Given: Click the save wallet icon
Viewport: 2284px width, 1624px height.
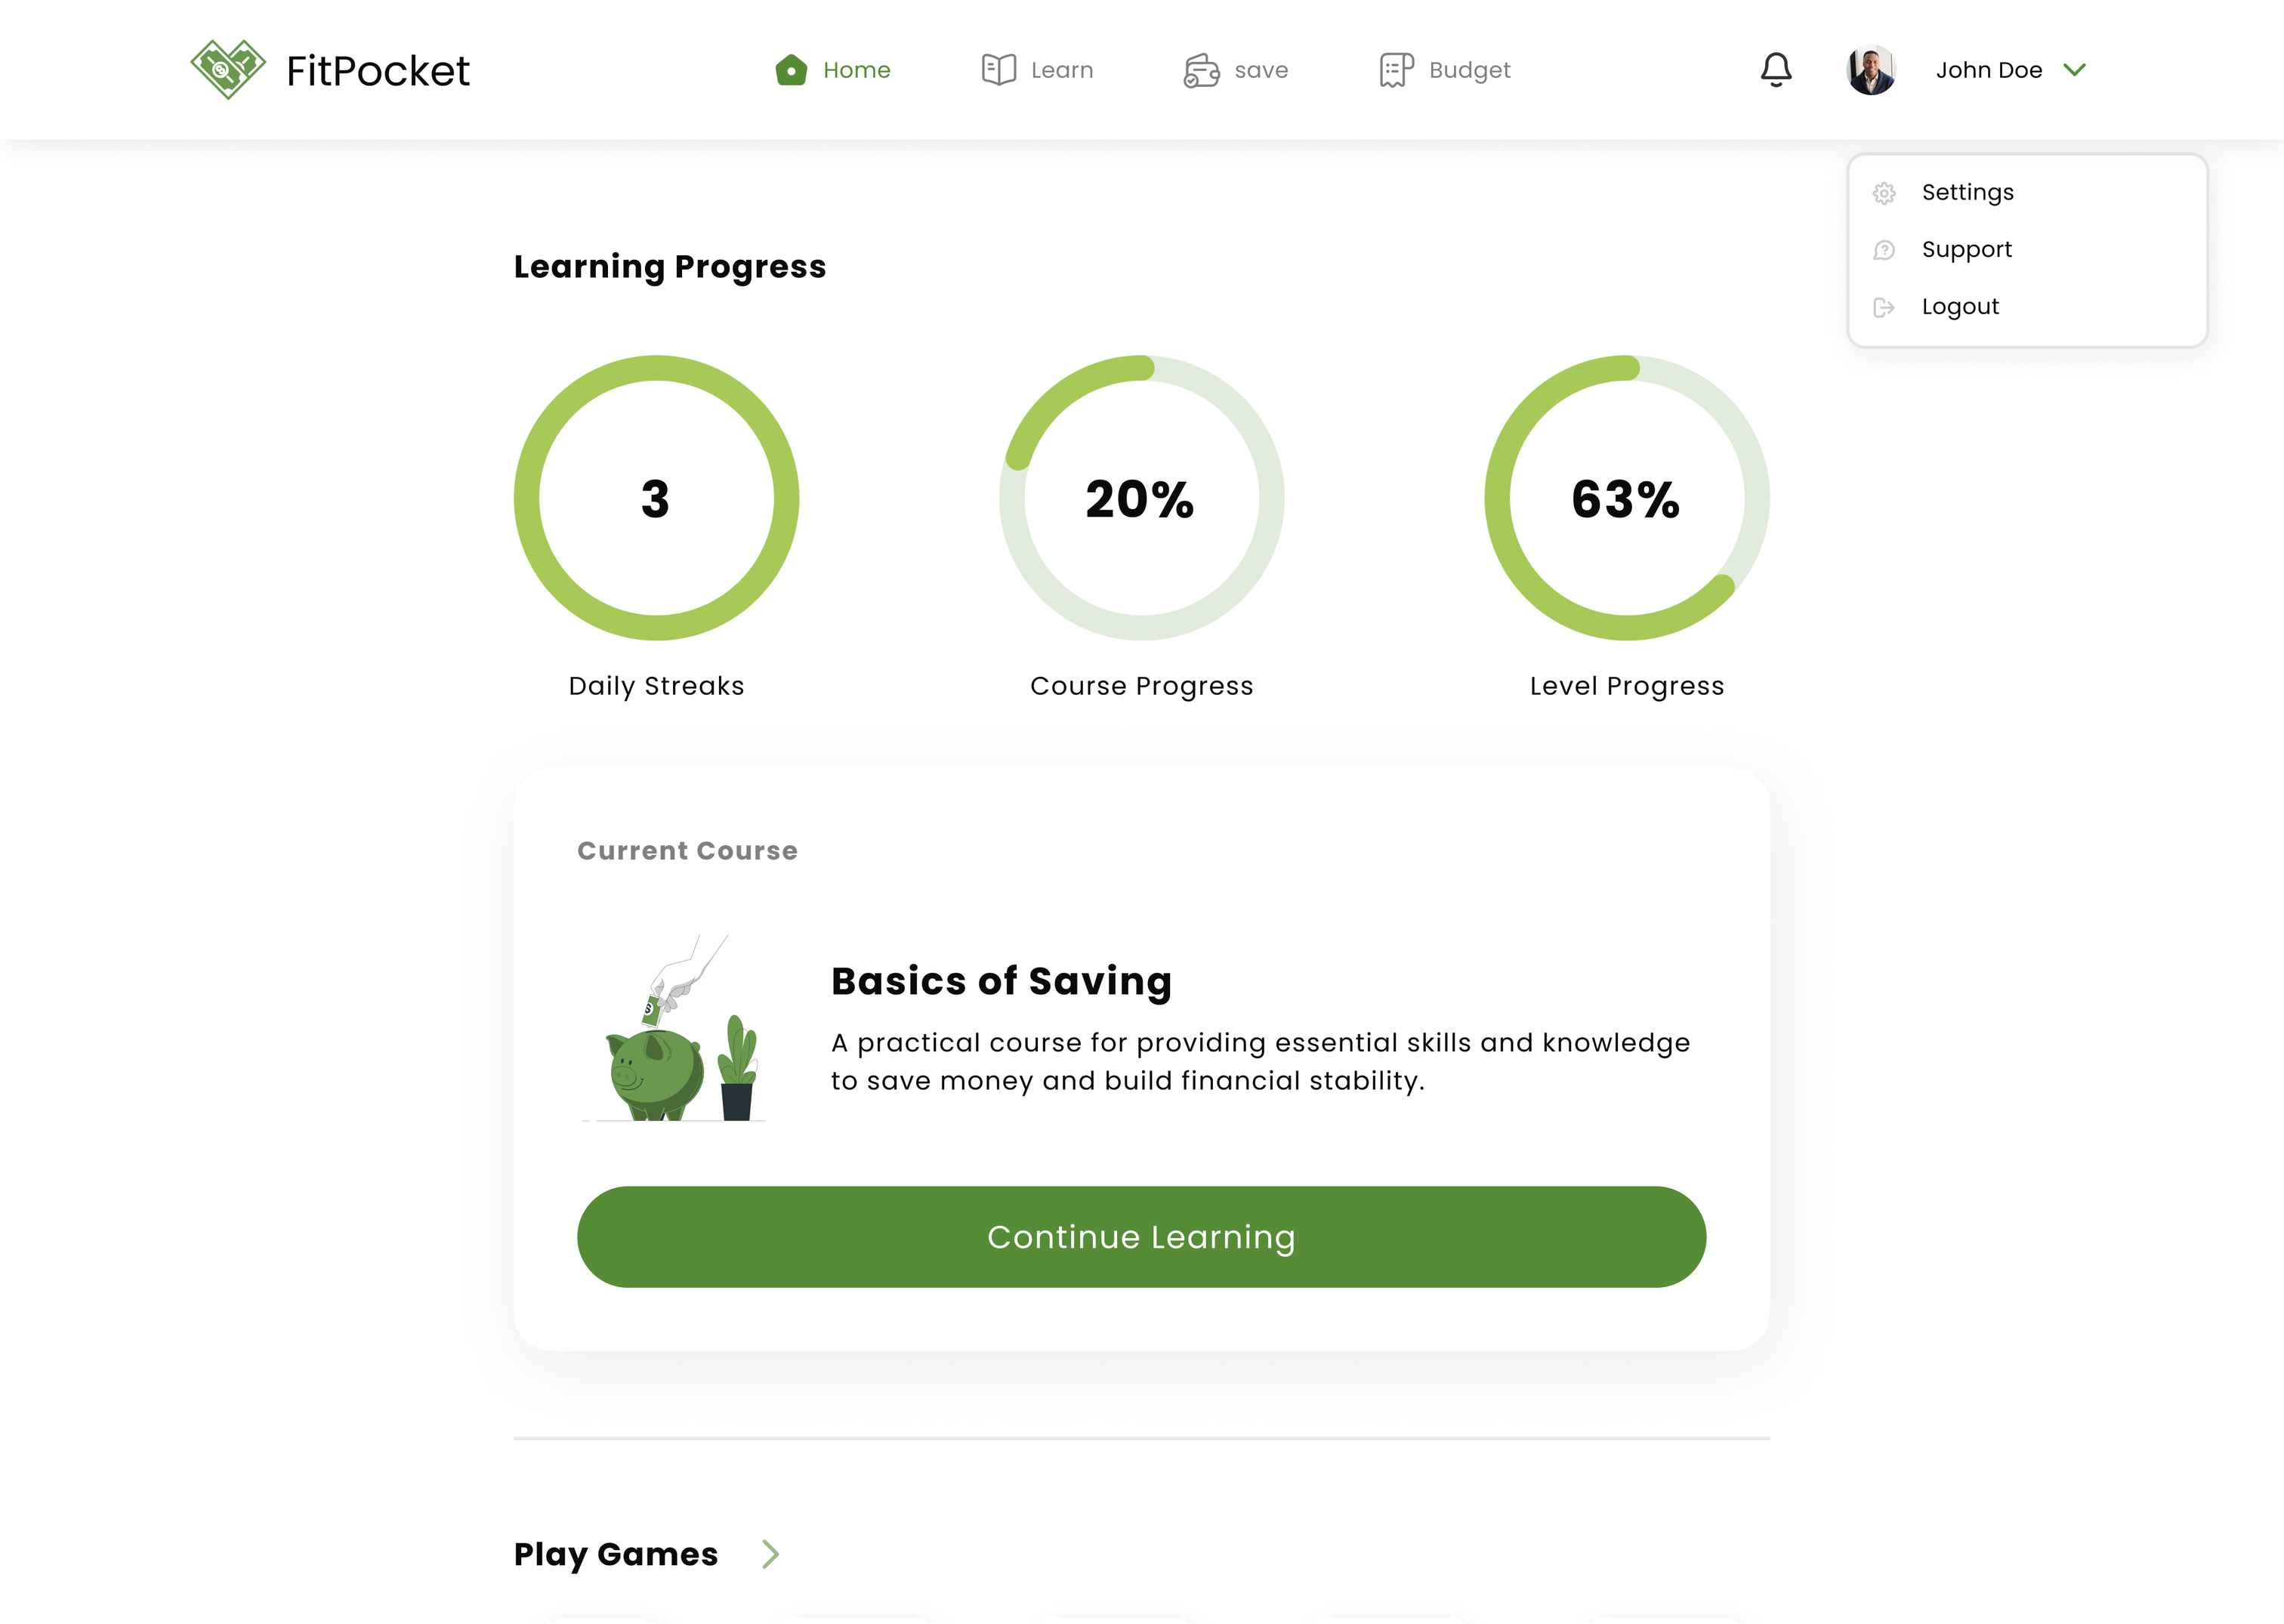Looking at the screenshot, I should coord(1201,70).
